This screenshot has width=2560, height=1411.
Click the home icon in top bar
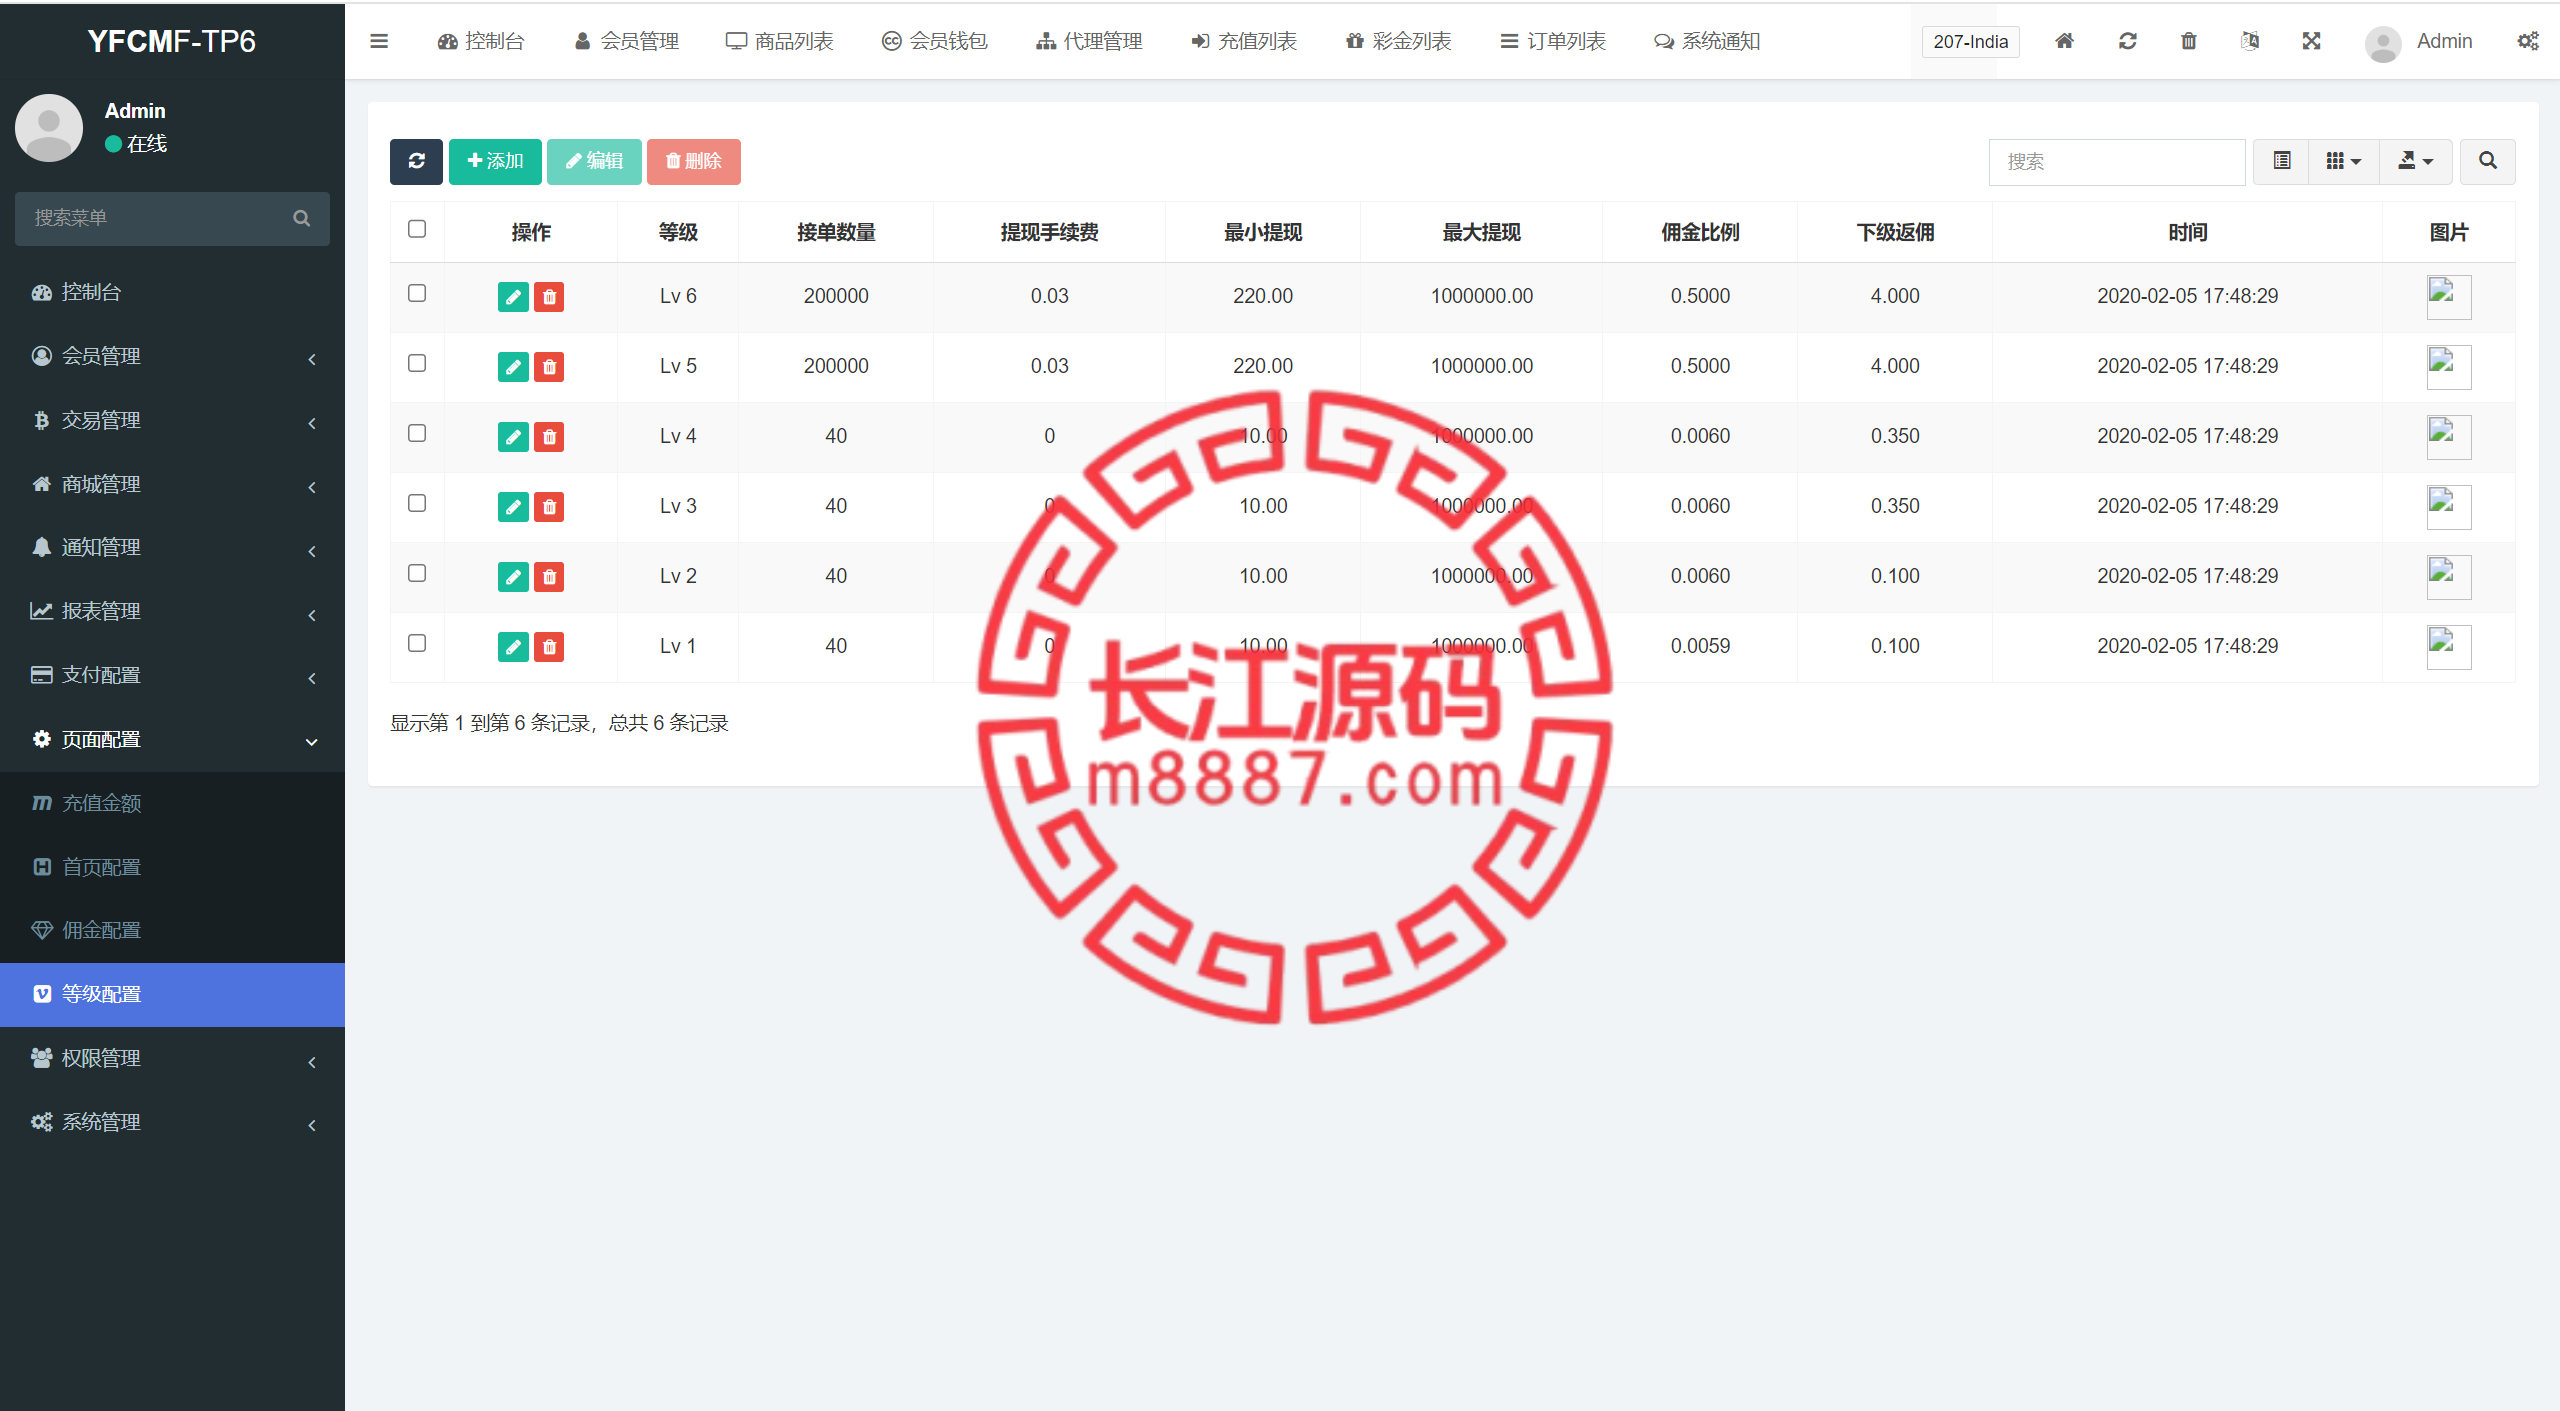2064,41
